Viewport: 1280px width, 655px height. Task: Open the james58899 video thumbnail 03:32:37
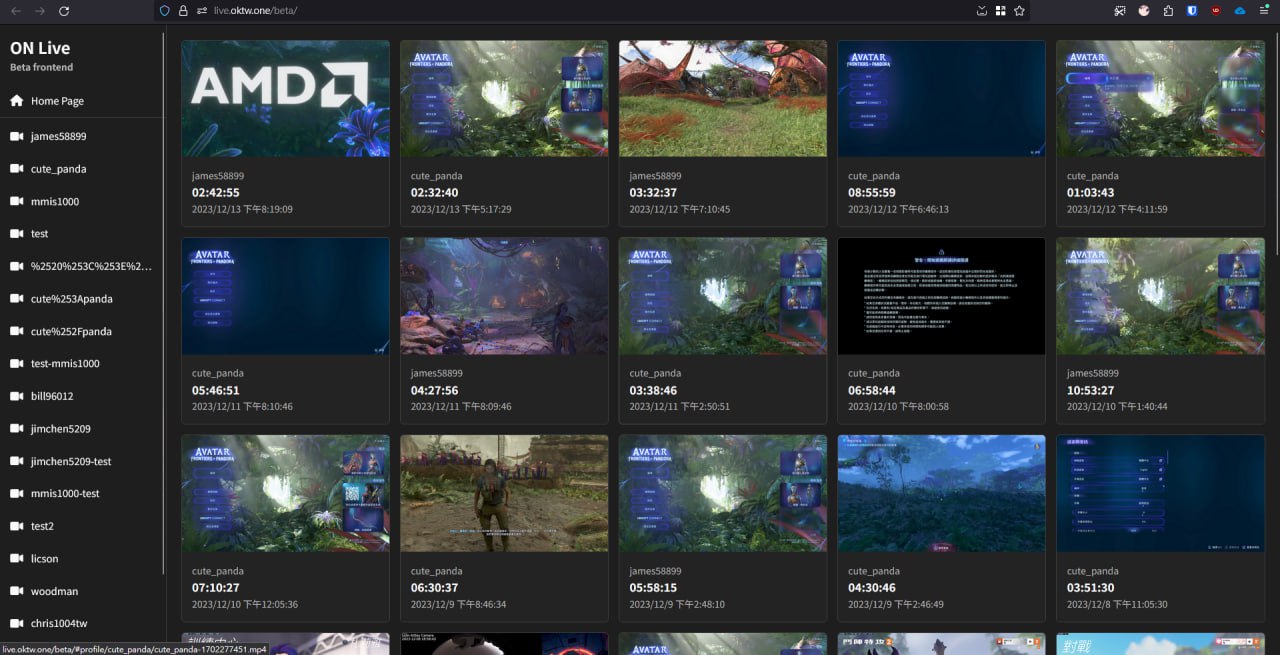tap(723, 98)
